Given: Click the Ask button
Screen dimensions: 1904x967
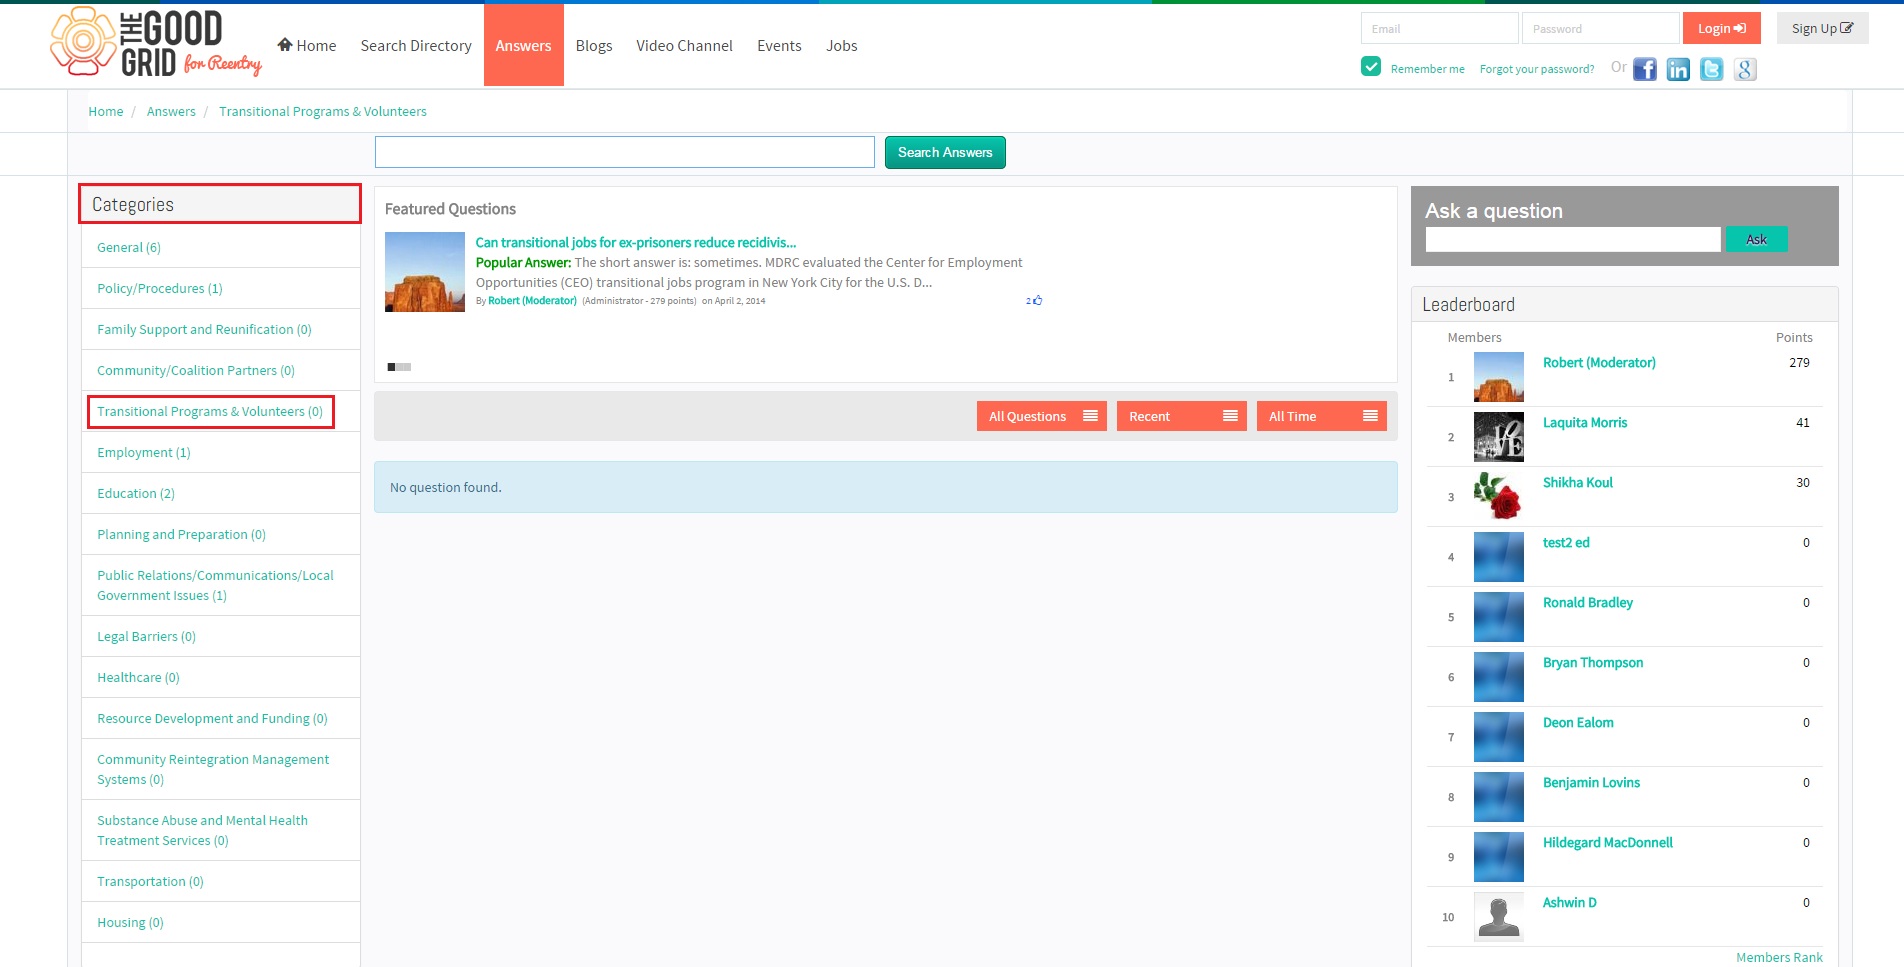Looking at the screenshot, I should pos(1756,239).
